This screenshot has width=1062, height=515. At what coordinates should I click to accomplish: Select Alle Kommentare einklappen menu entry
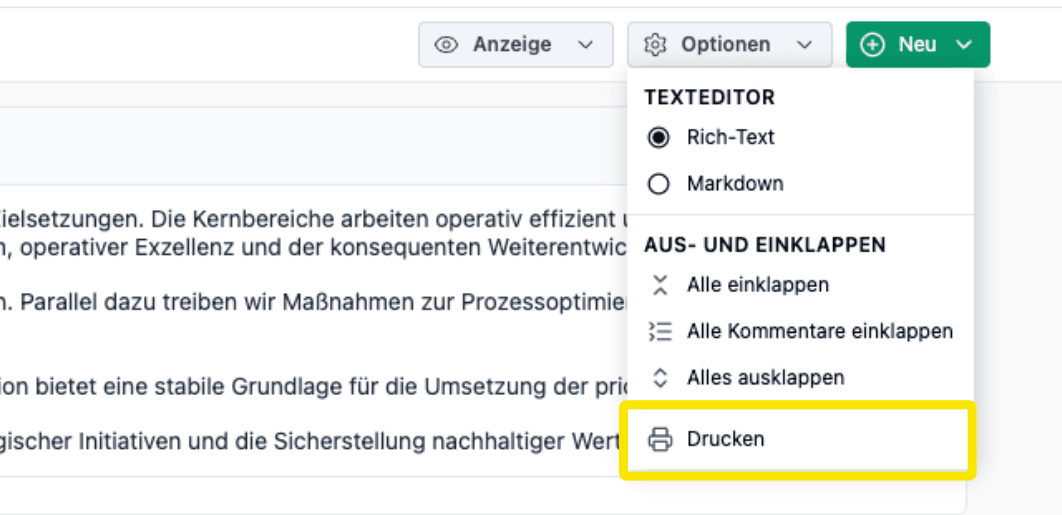(819, 331)
